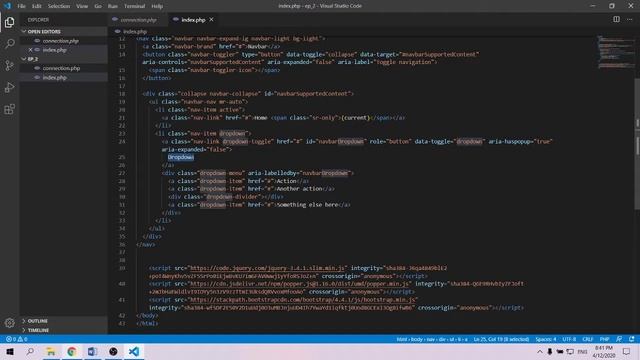The width and height of the screenshot is (640, 360).
Task: Open the OBS app from taskbar
Action: pos(113,351)
